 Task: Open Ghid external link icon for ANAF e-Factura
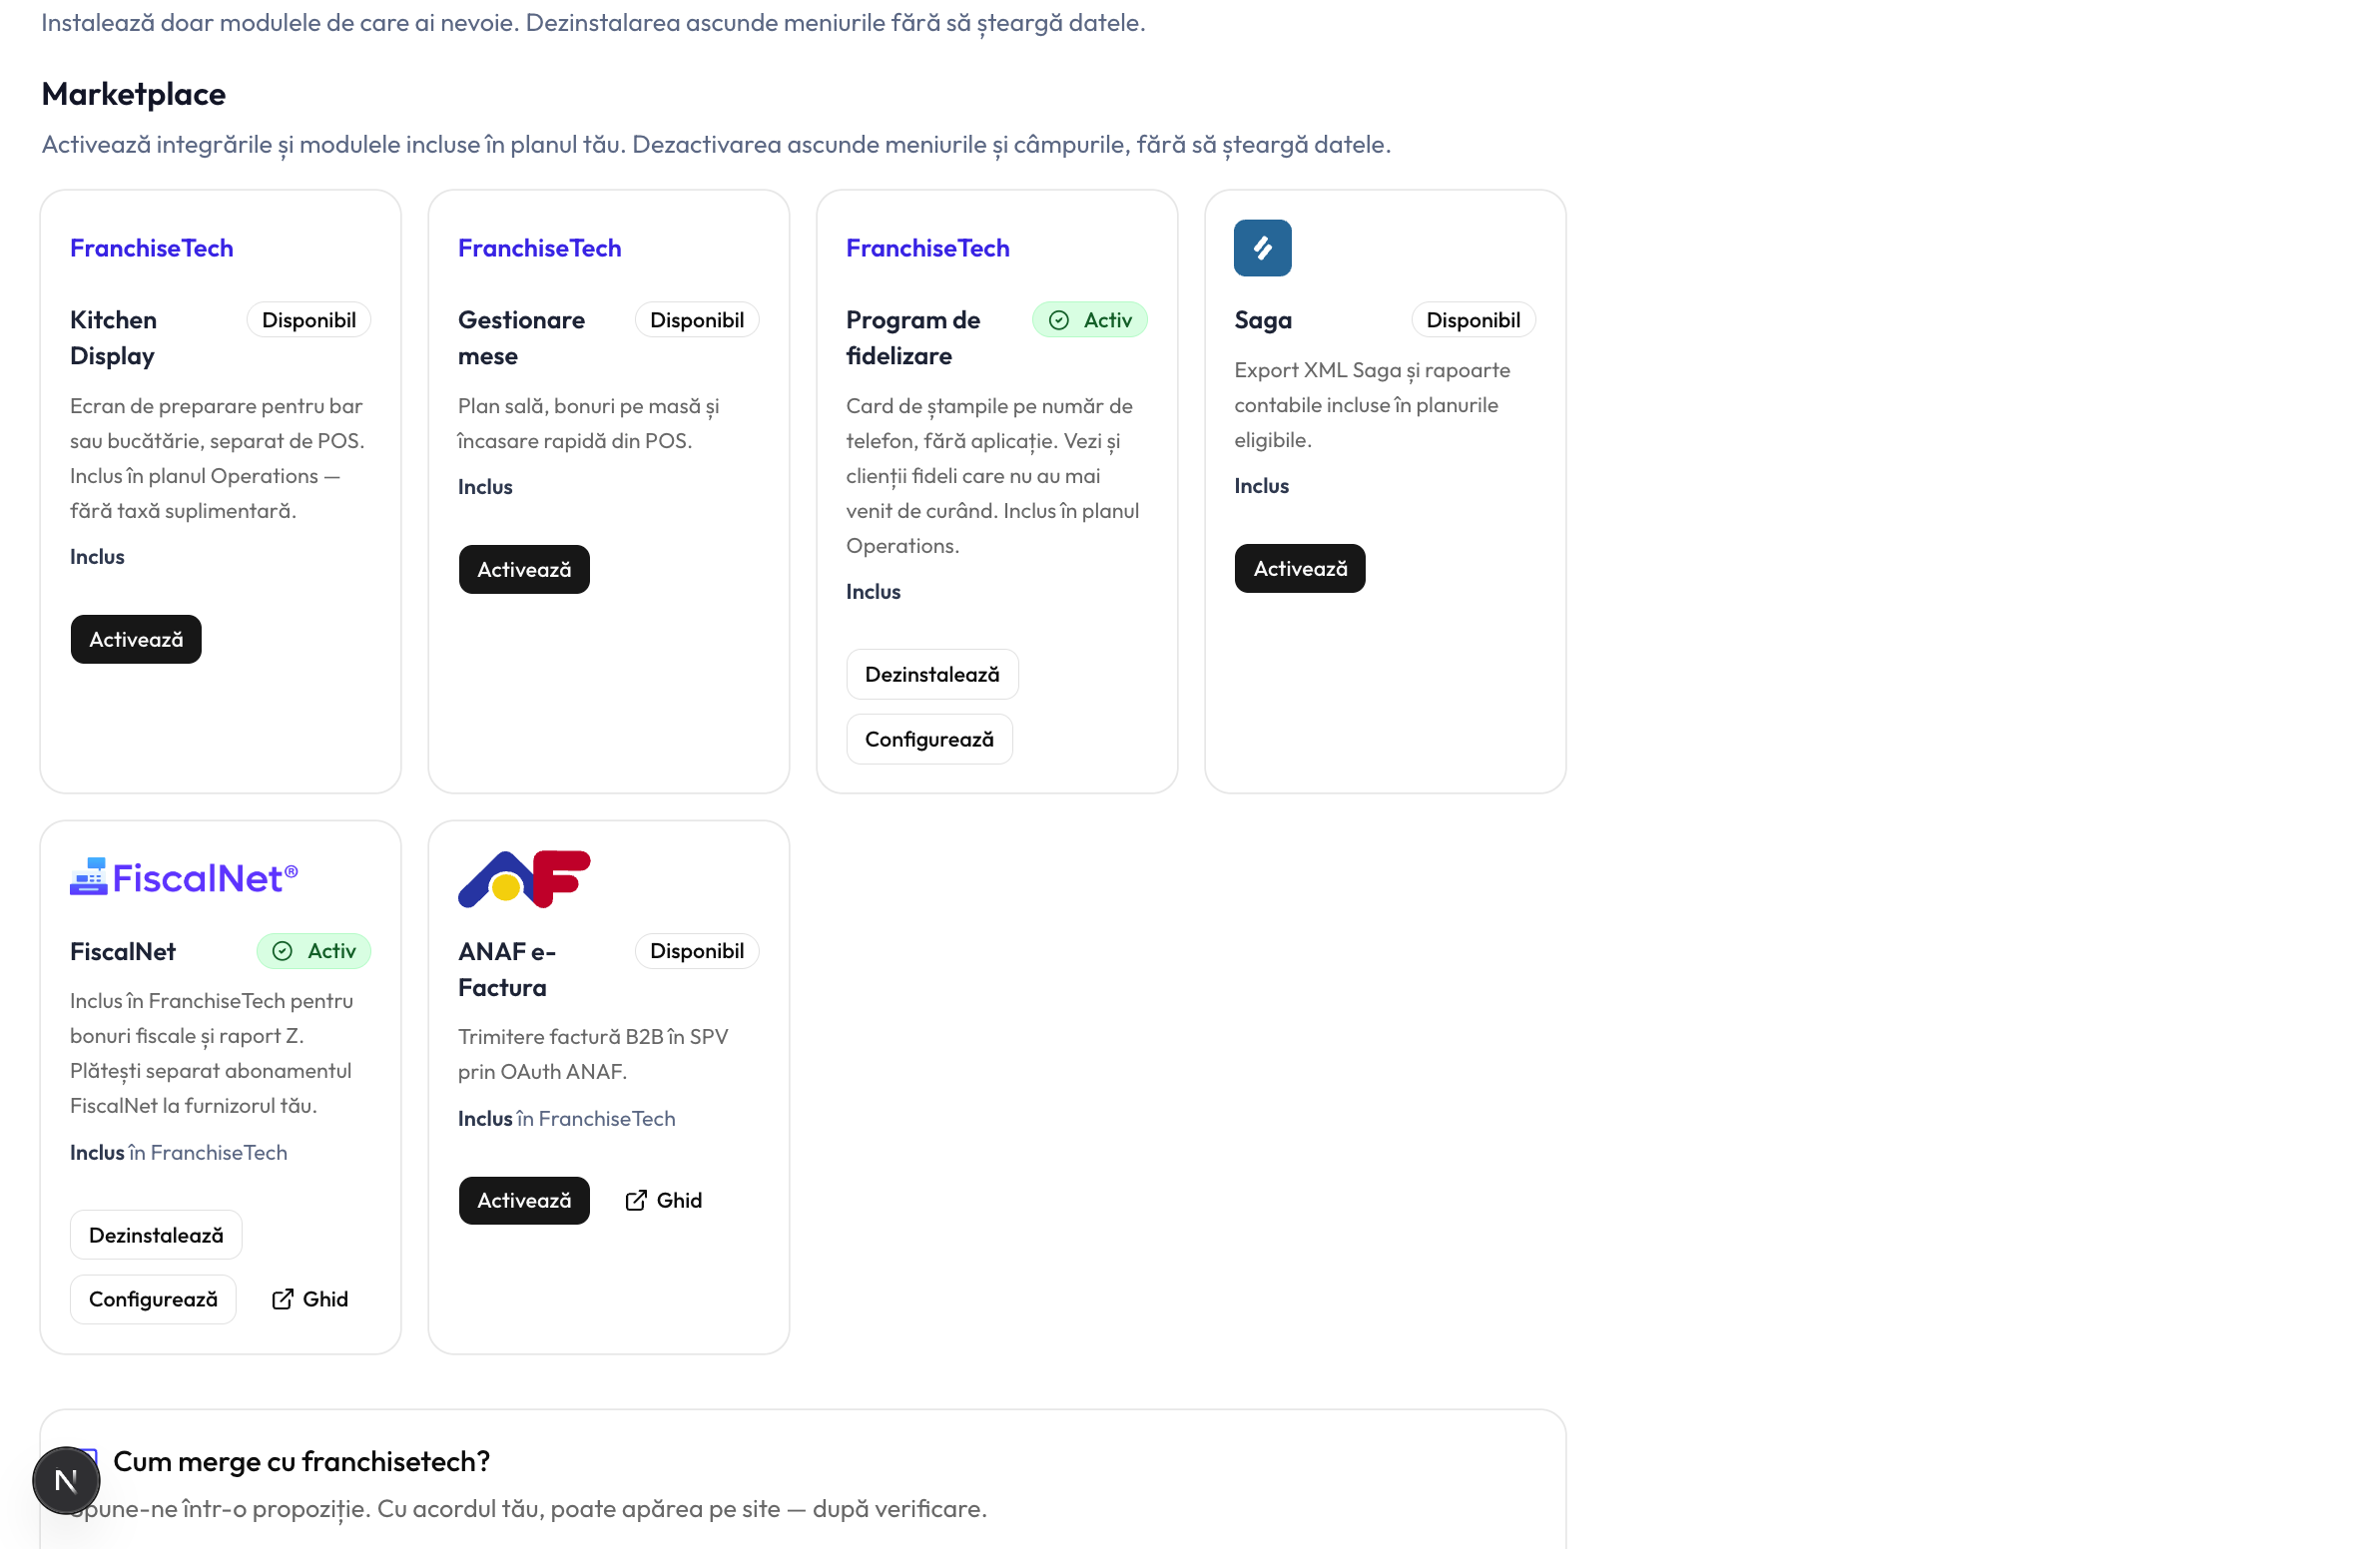[636, 1200]
